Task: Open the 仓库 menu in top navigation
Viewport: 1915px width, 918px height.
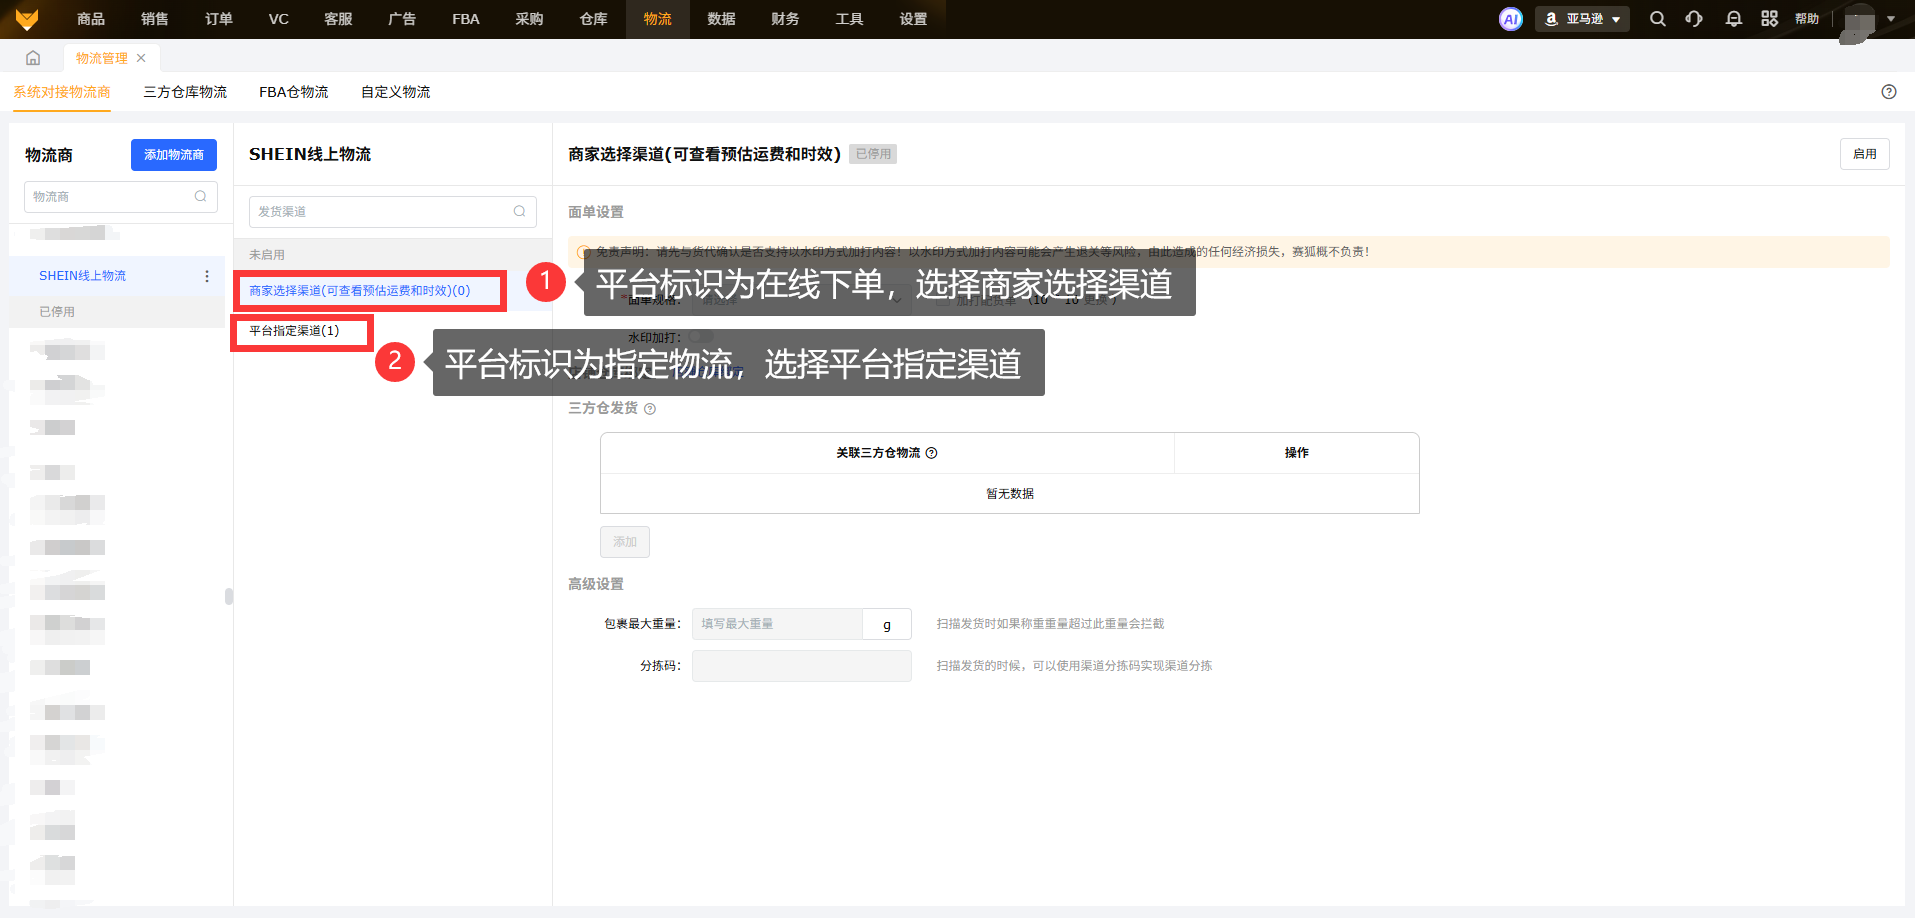Action: tap(593, 19)
